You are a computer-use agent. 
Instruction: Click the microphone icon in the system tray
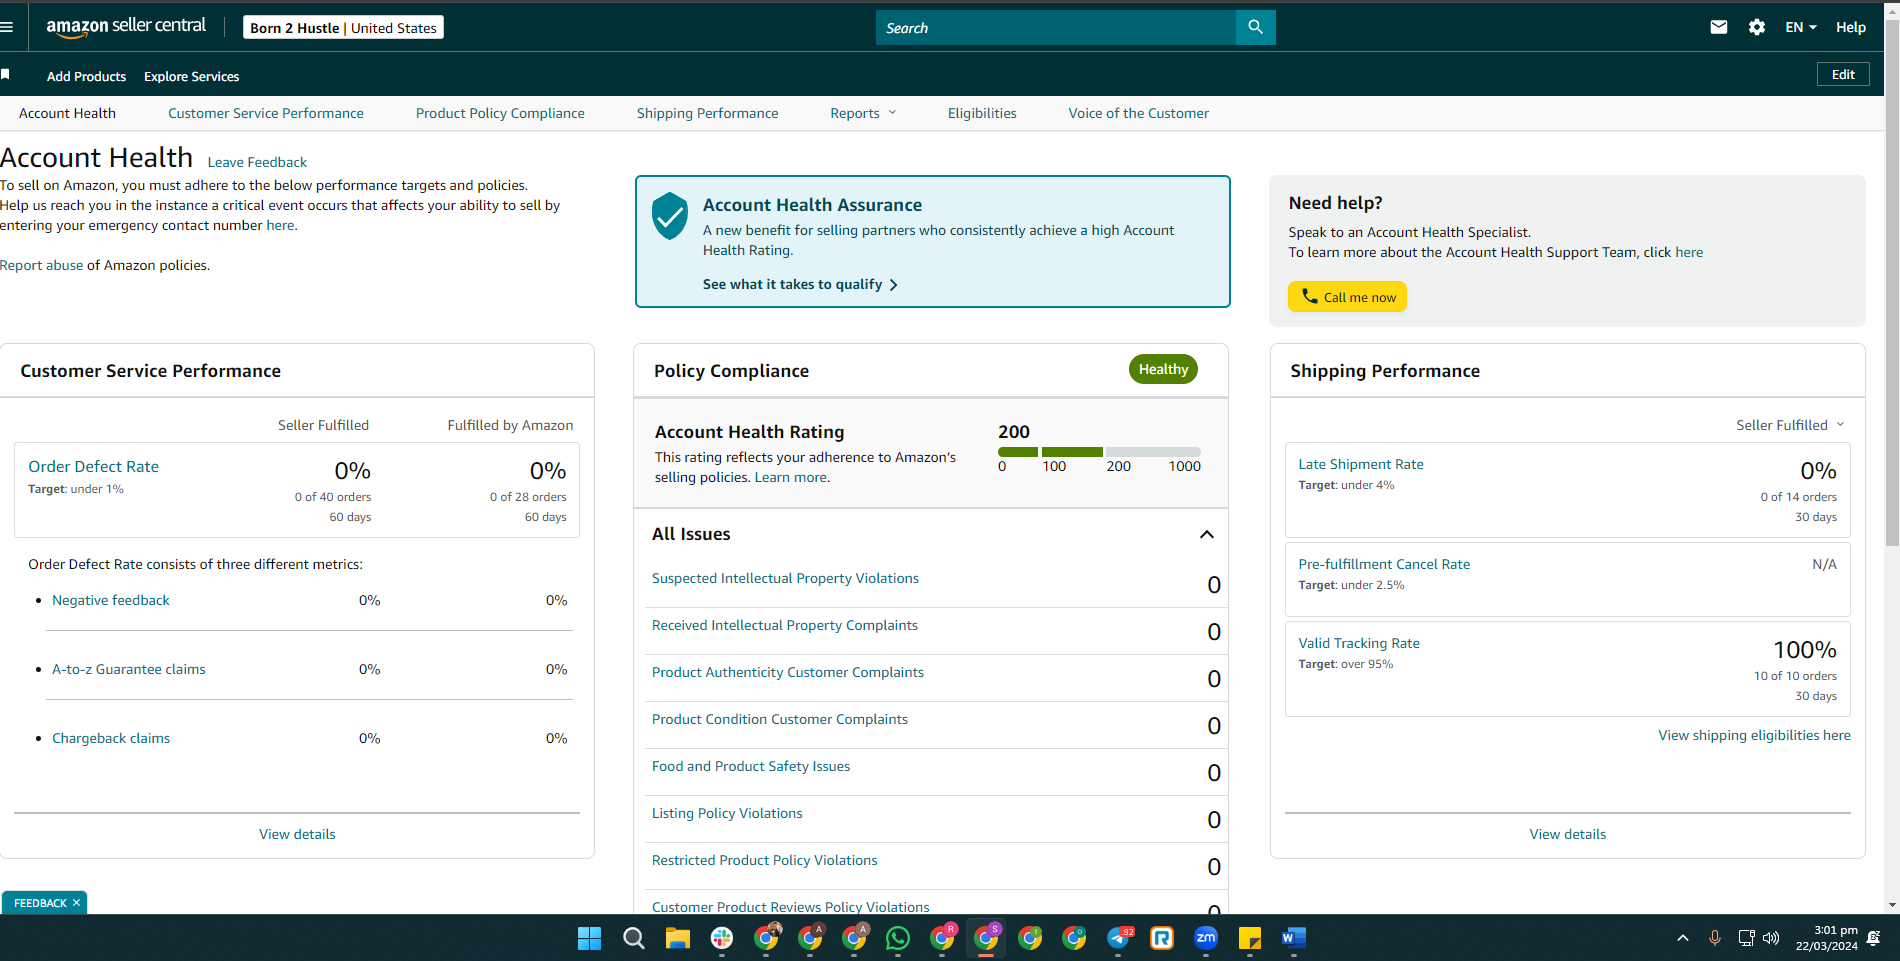[x=1714, y=938]
